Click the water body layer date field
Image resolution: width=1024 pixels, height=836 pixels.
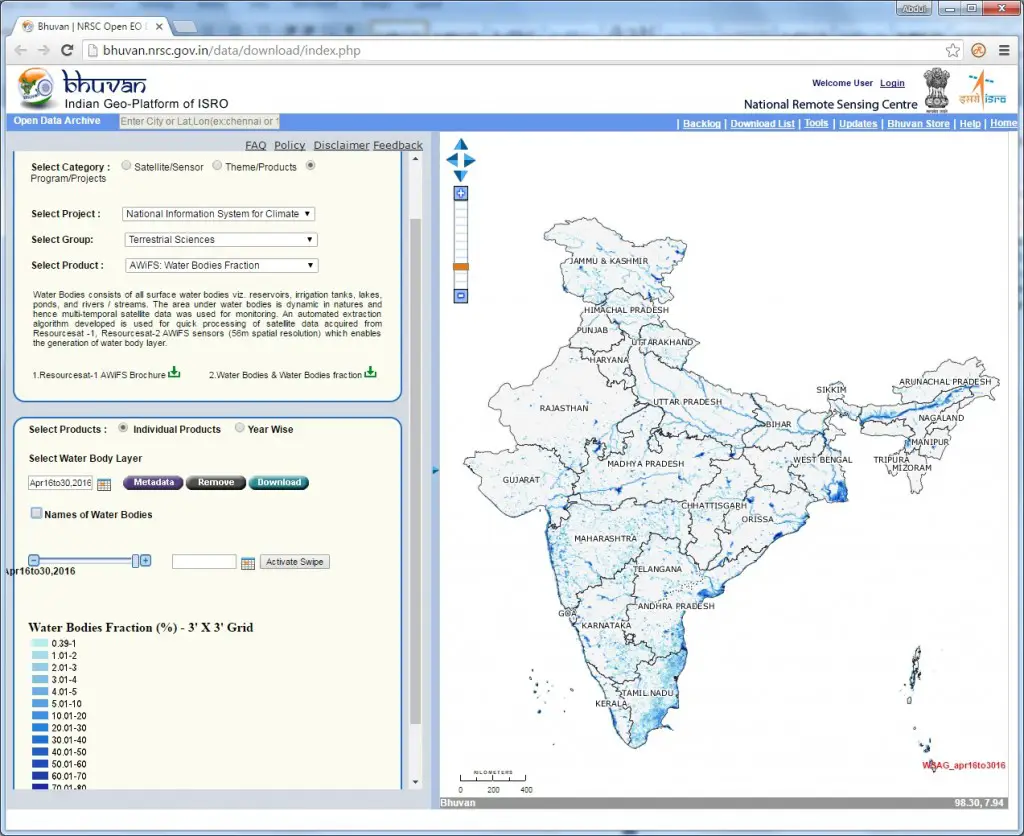pyautogui.click(x=60, y=483)
